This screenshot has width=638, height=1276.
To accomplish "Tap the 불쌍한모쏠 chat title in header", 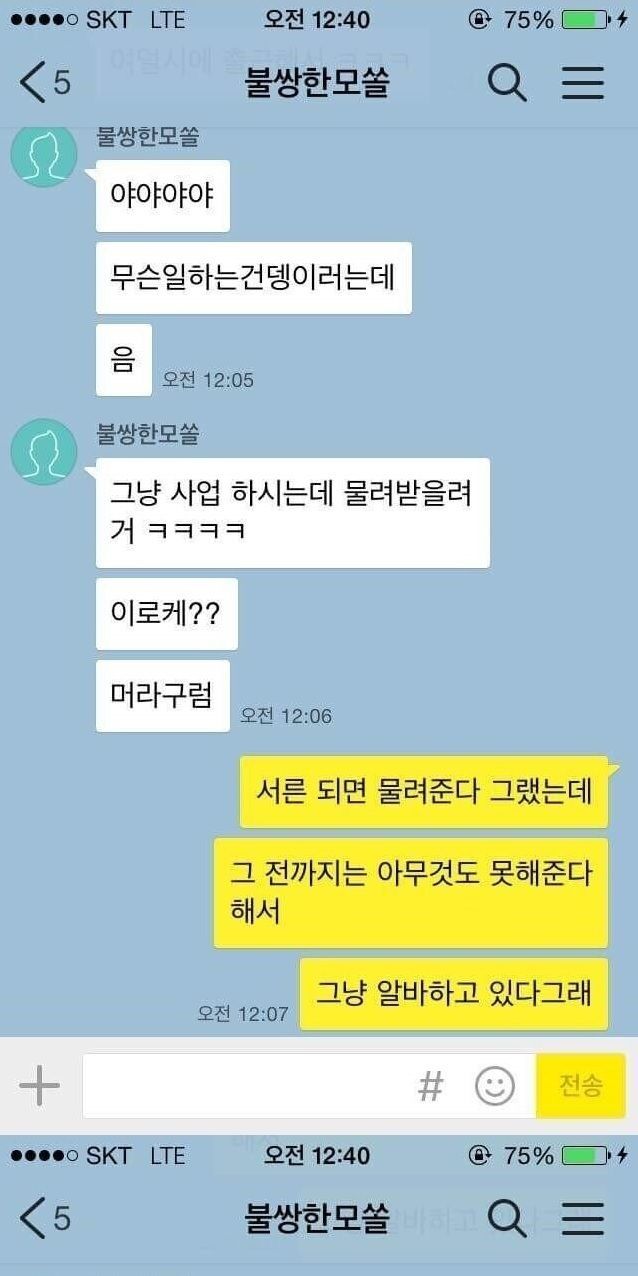I will pos(317,83).
